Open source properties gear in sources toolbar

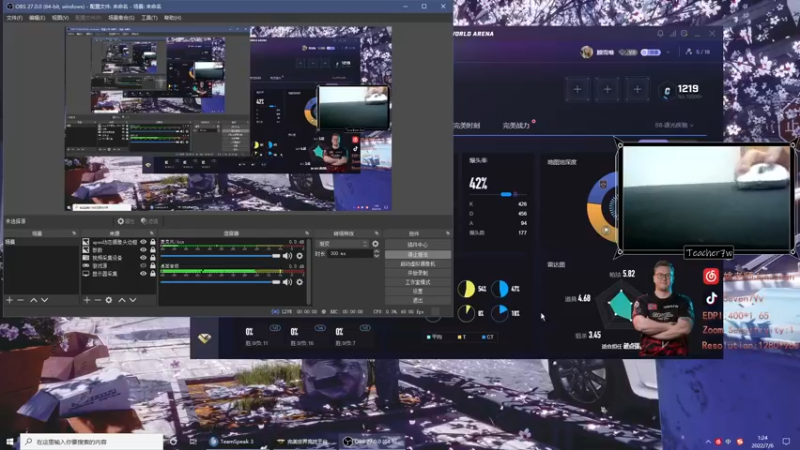pyautogui.click(x=109, y=300)
